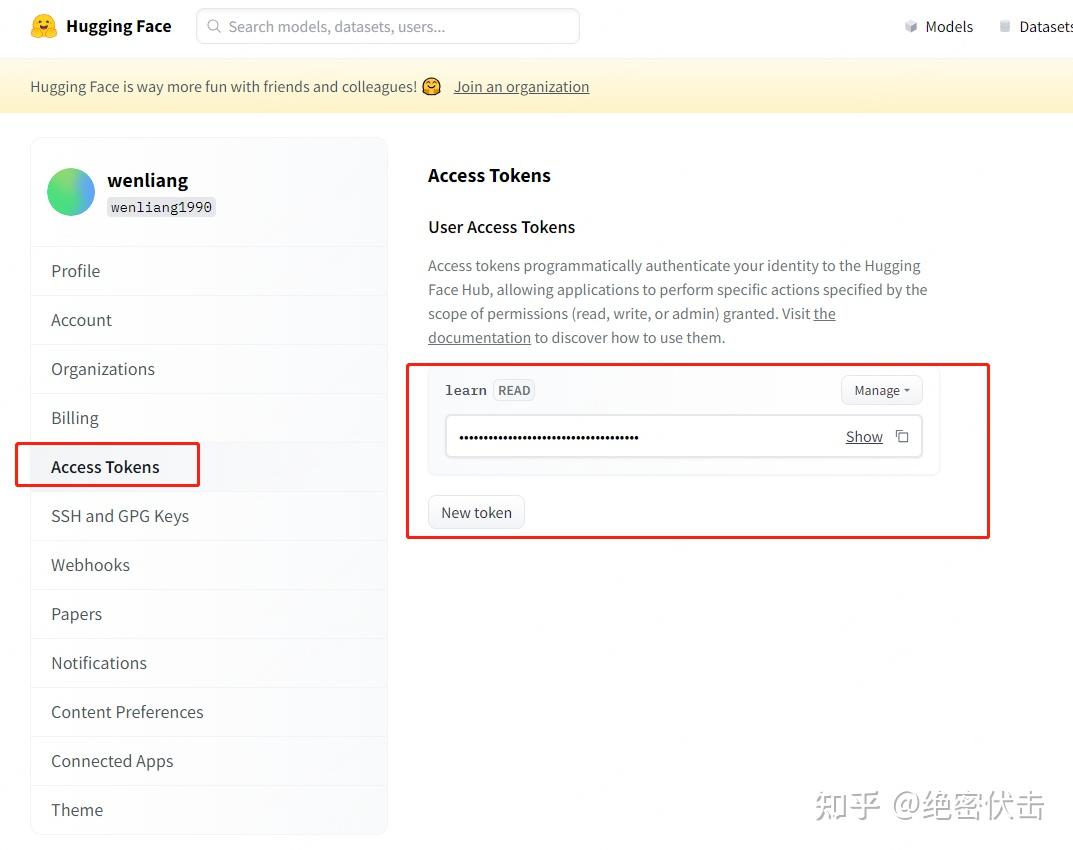Open Notifications settings

[x=99, y=663]
